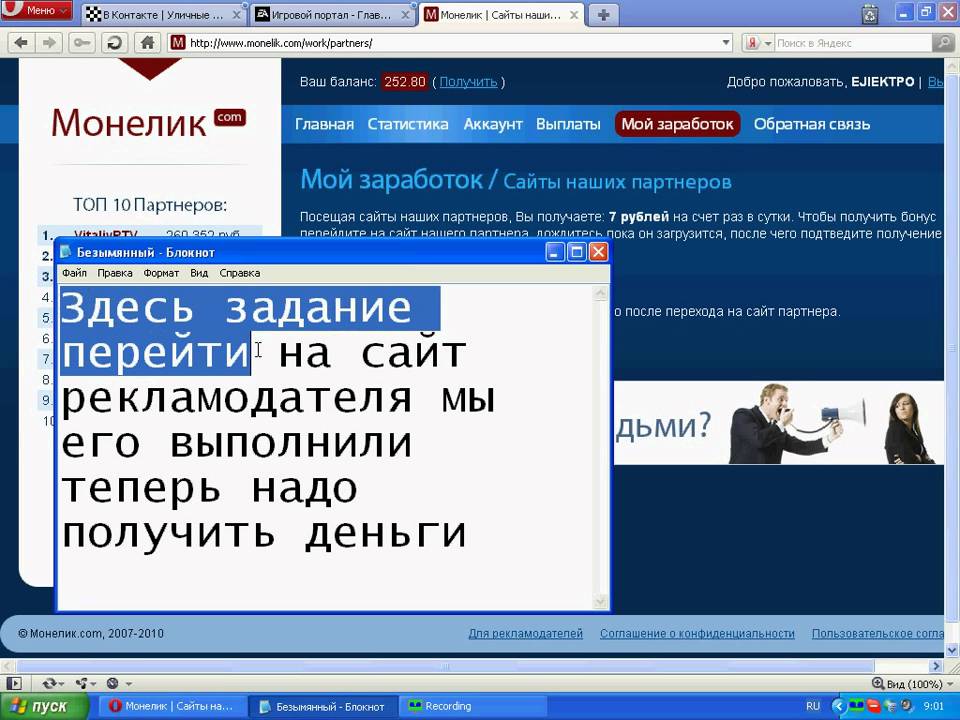Viewport: 960px width, 720px height.
Task: Go to home page via house icon
Action: (147, 43)
